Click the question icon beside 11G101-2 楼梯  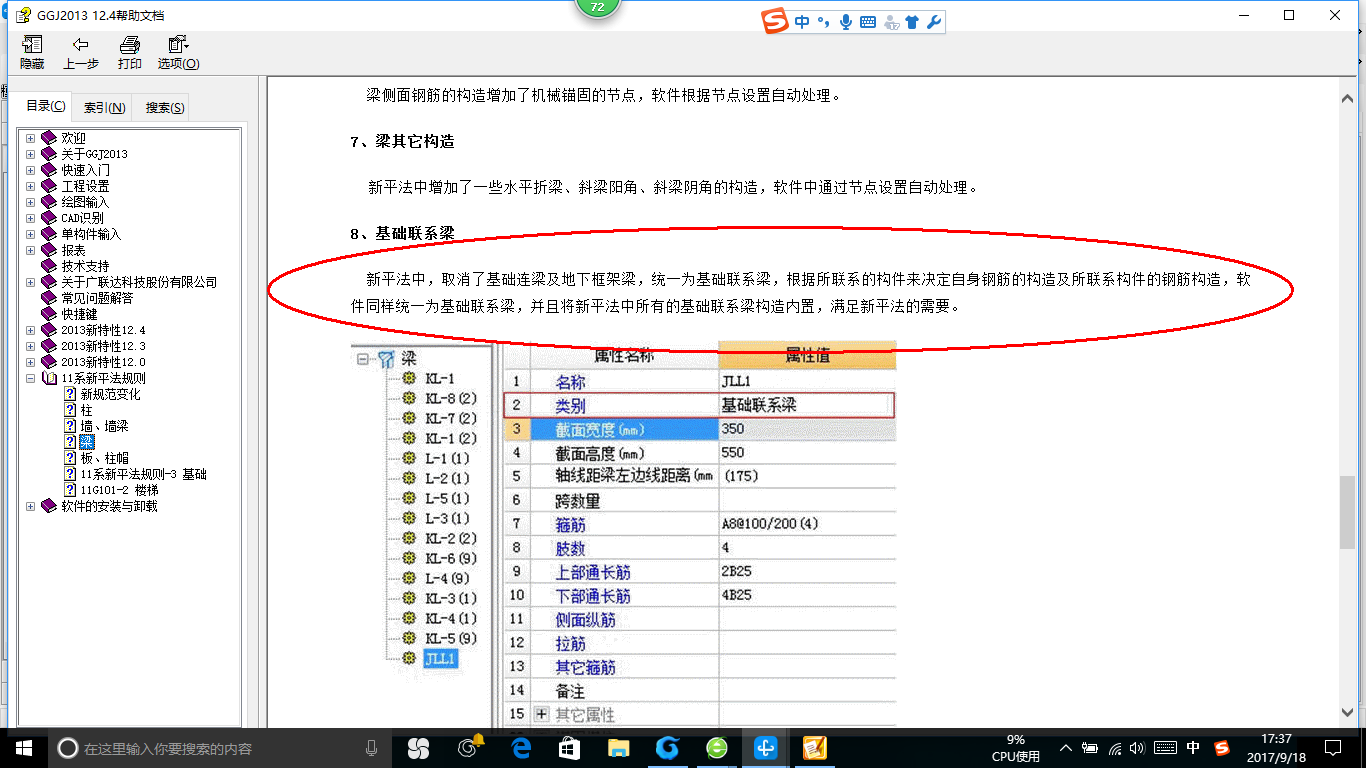point(70,490)
